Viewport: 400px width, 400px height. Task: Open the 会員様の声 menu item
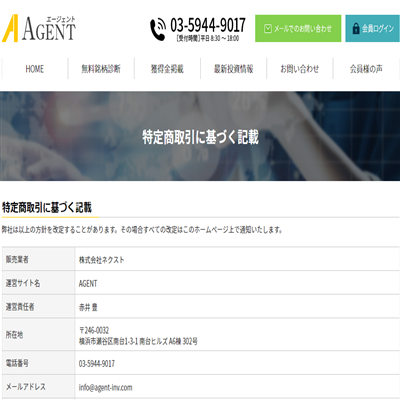pos(366,69)
